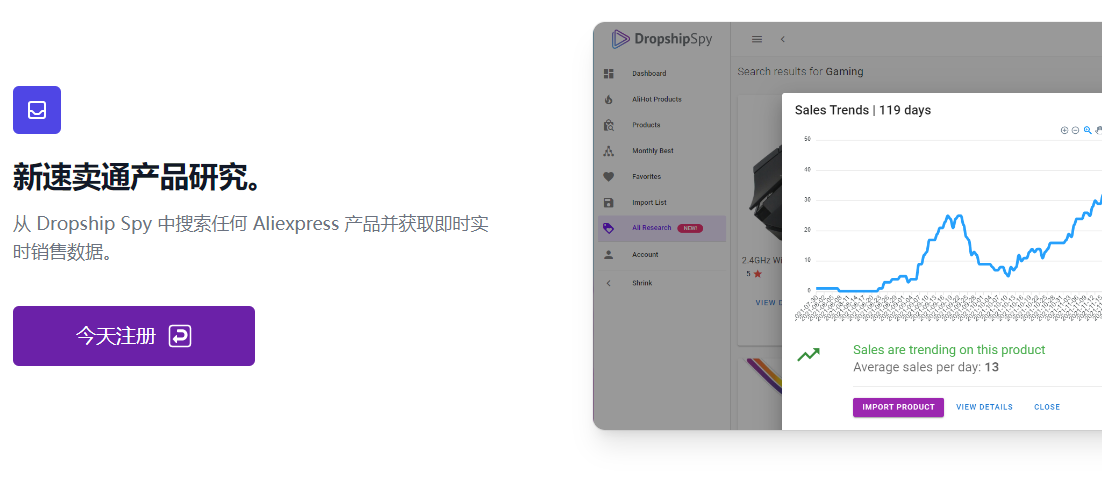Click 'Sales are trending on this product' text
The image size is (1102, 479).
pyautogui.click(x=949, y=350)
